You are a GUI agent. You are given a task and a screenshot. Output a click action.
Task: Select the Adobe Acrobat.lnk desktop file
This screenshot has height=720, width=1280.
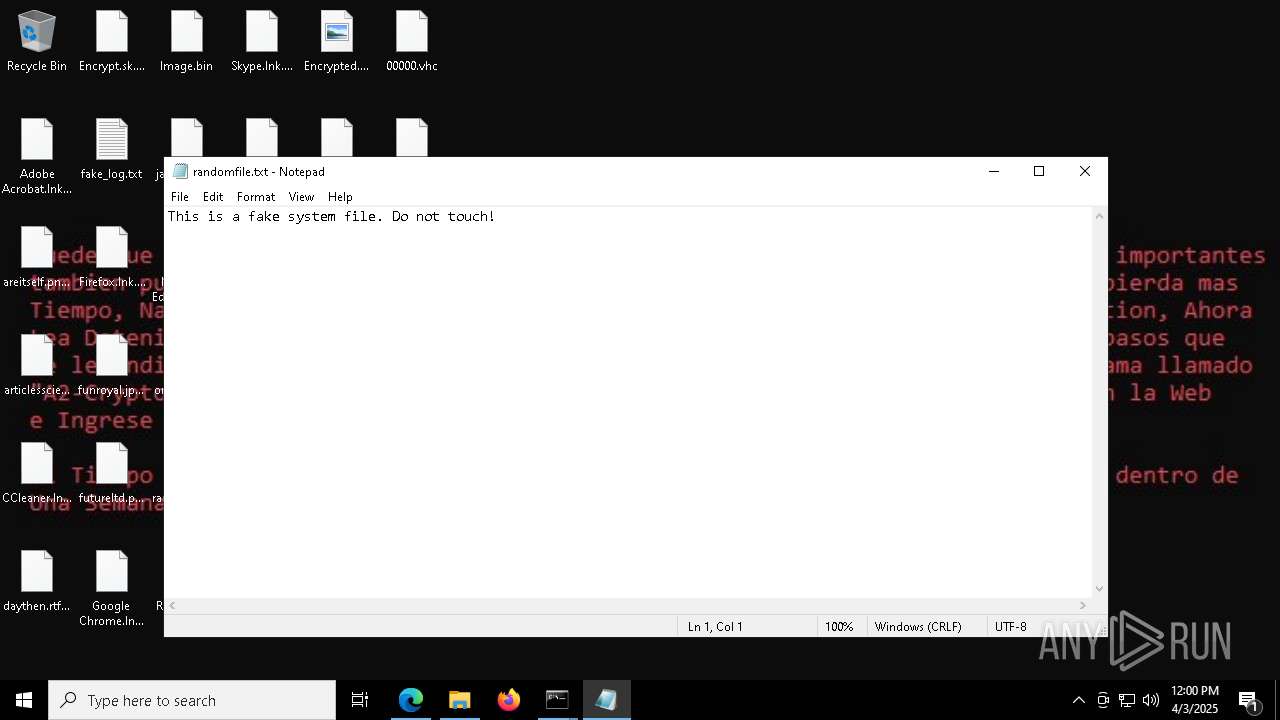[x=37, y=157]
